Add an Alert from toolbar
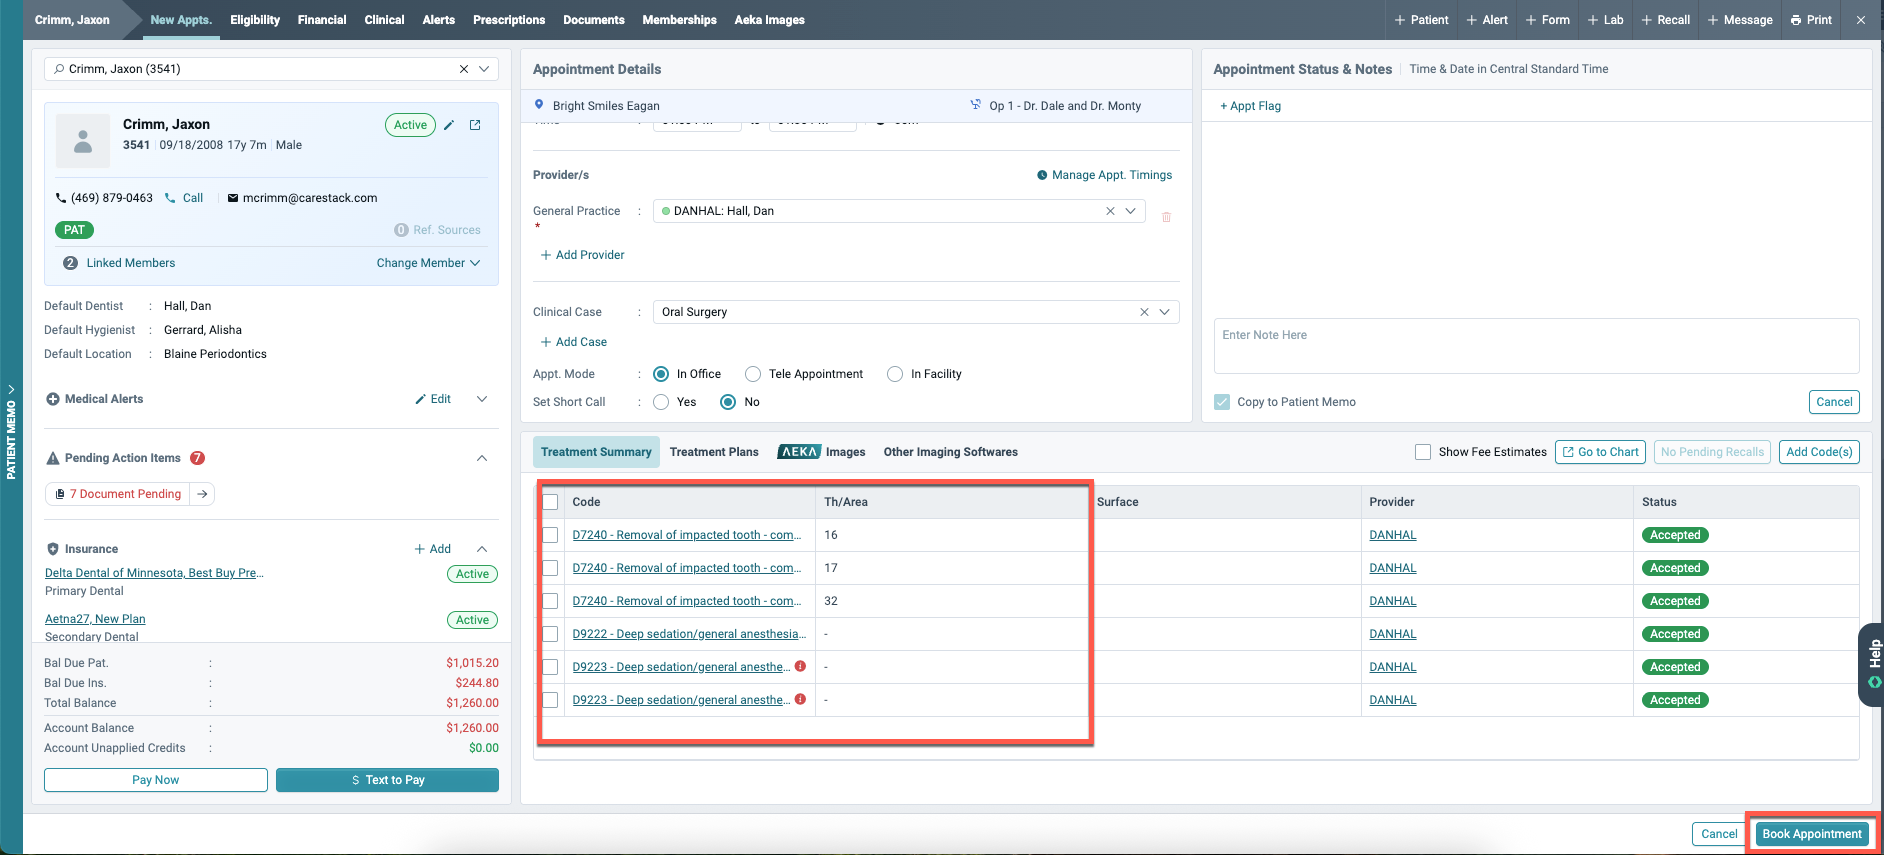This screenshot has height=855, width=1884. coord(1487,20)
